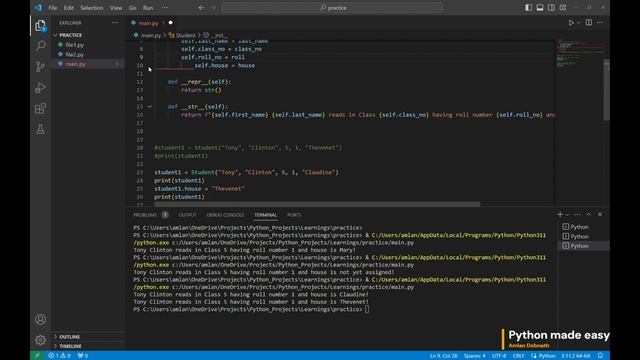Switch to the Terminal tab

265,215
